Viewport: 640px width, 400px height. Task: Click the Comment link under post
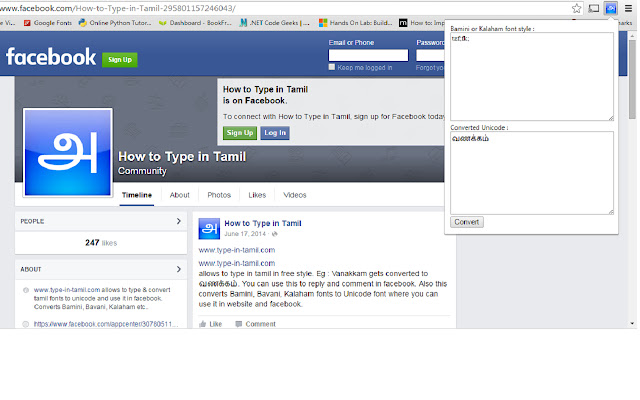coord(260,324)
